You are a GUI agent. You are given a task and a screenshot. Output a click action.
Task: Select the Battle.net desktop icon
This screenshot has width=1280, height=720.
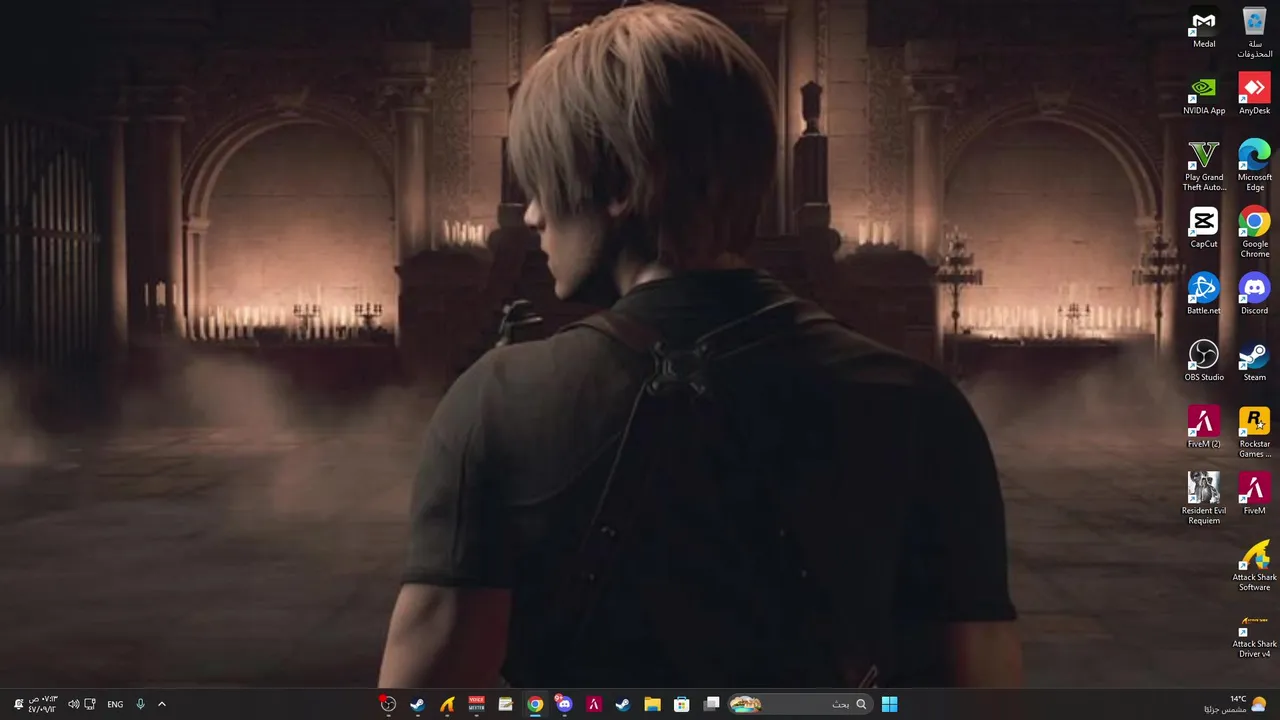[x=1204, y=295]
